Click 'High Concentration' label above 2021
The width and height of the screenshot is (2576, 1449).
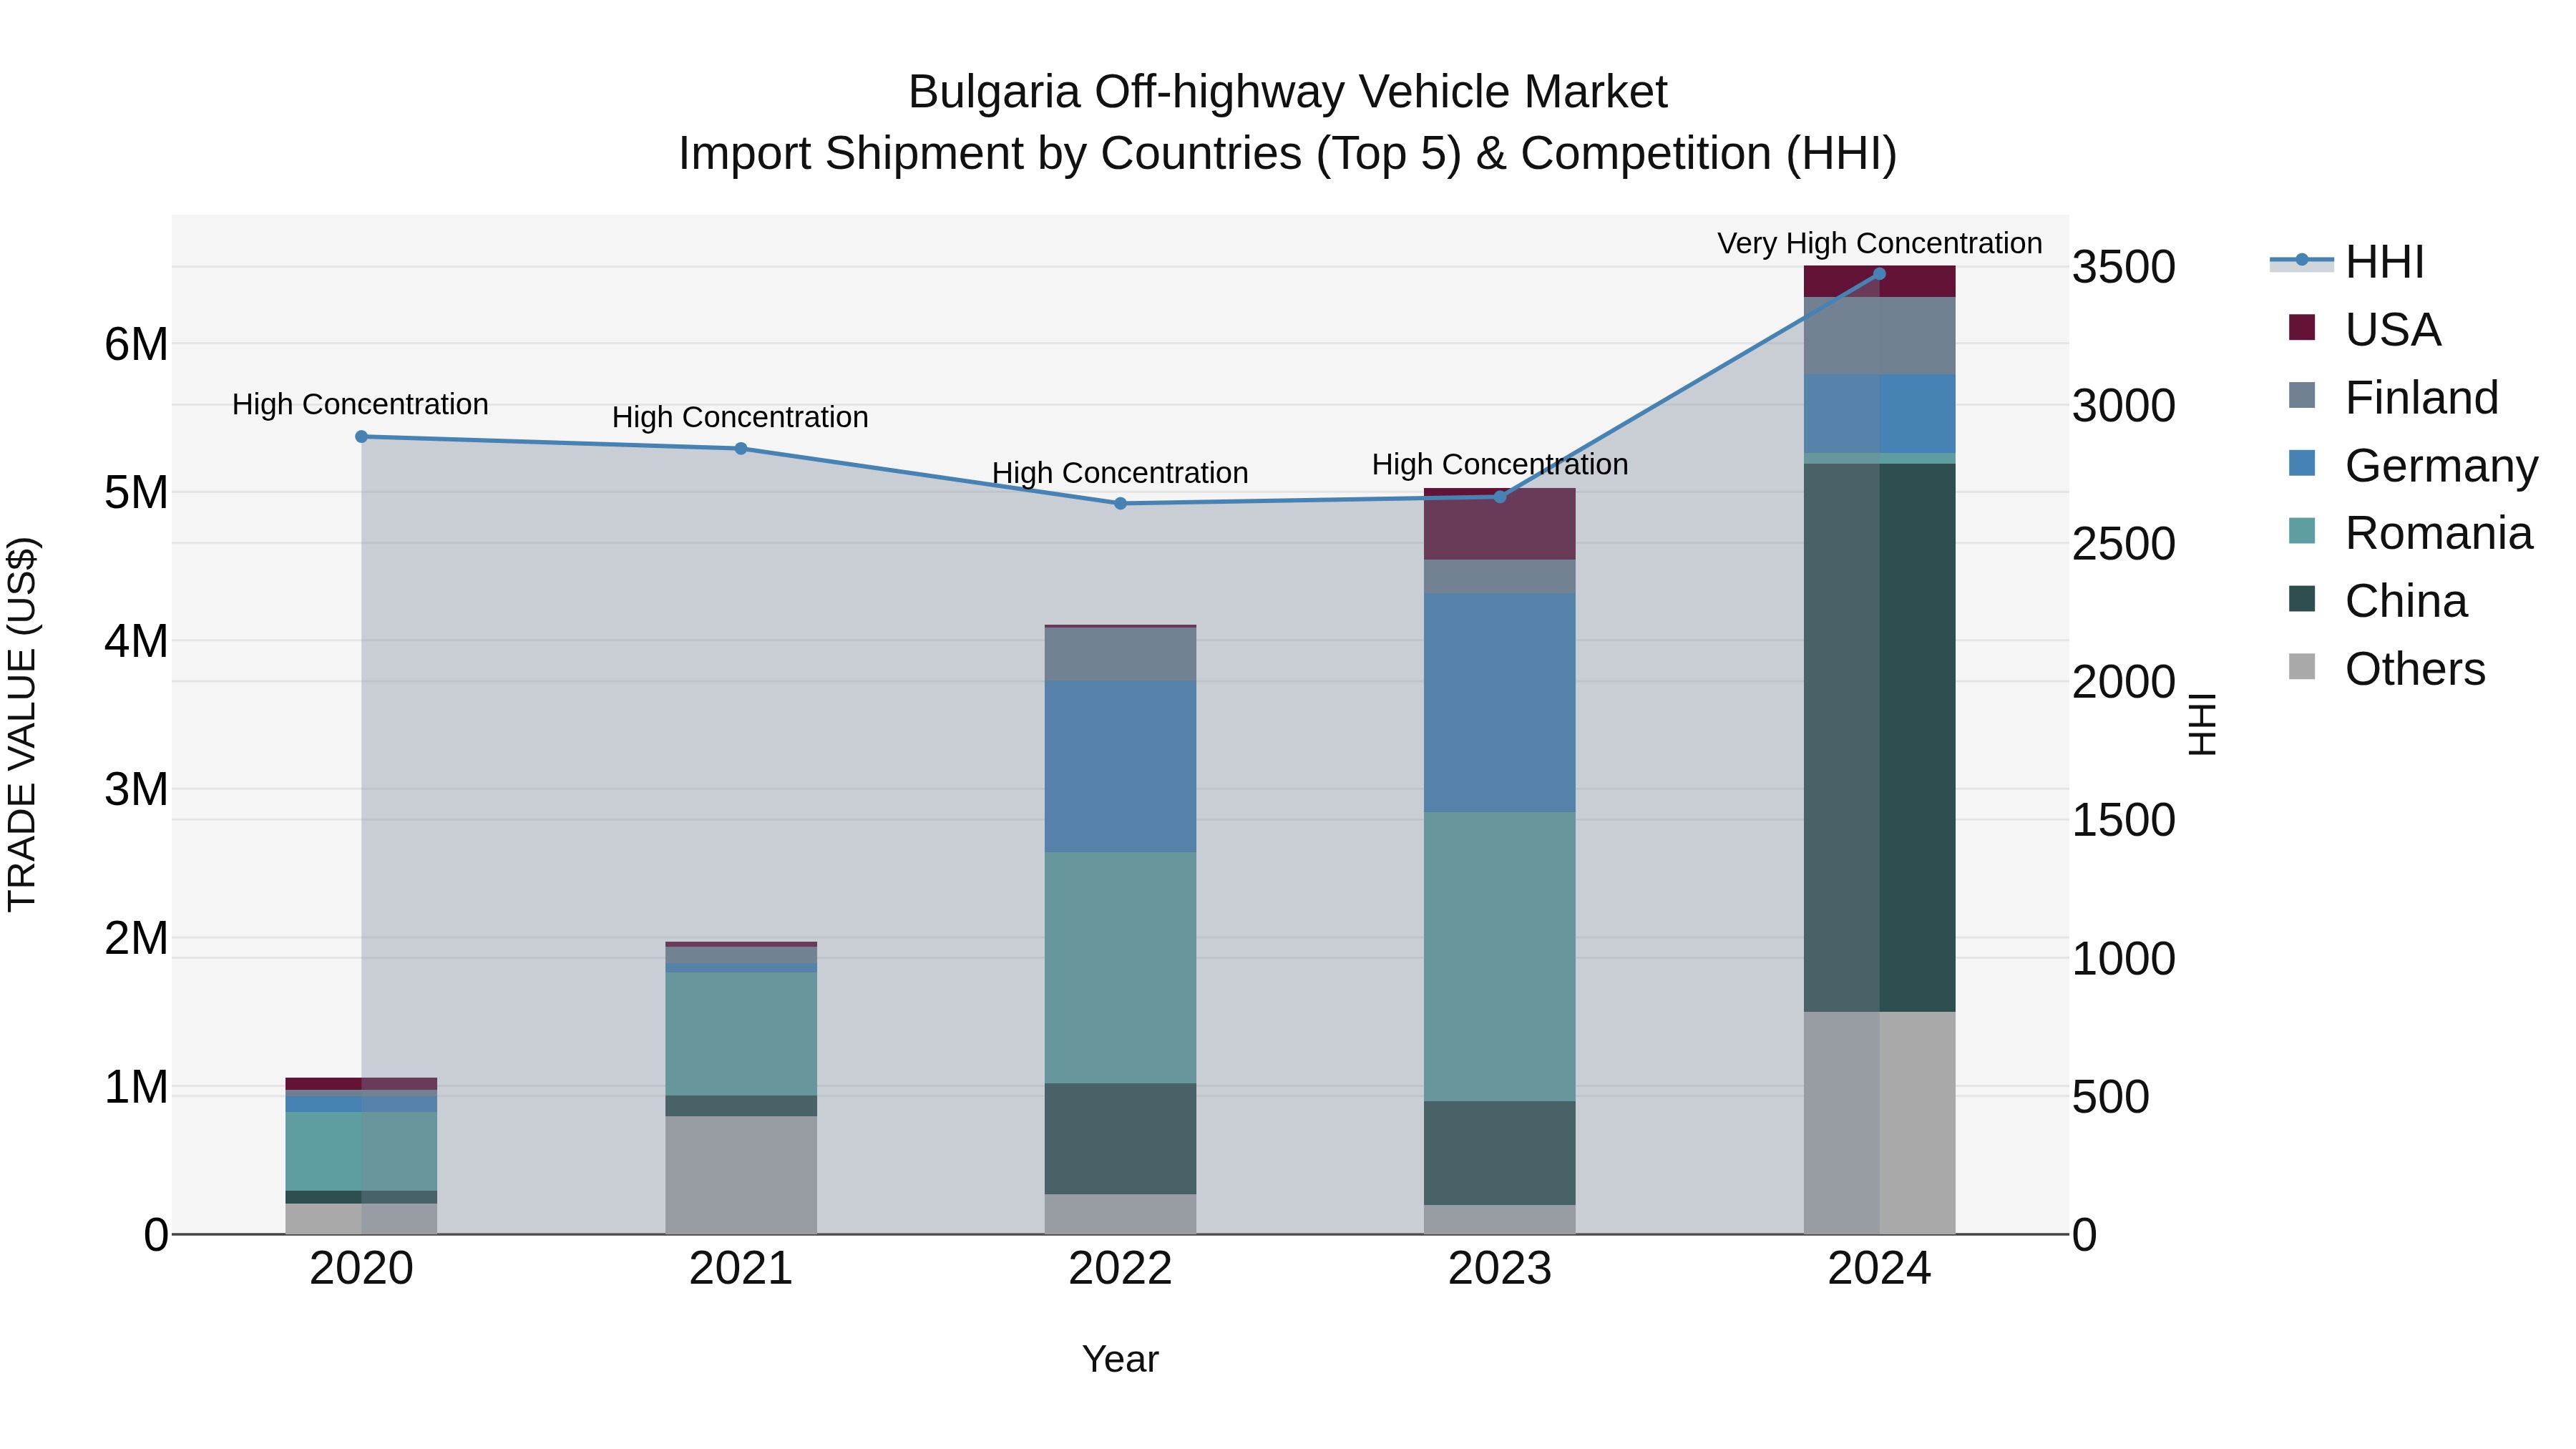(740, 417)
